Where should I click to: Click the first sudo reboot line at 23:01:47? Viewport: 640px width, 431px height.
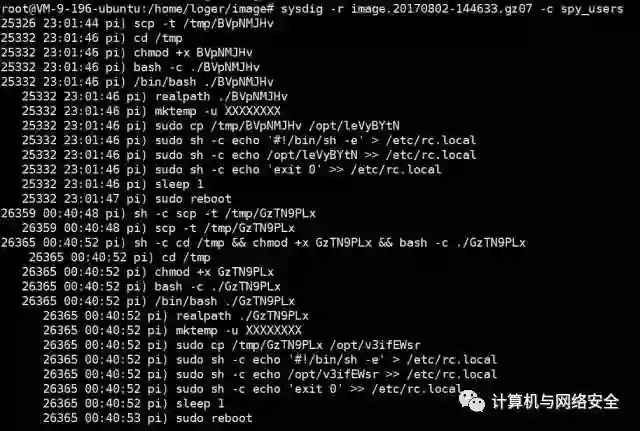[127, 199]
